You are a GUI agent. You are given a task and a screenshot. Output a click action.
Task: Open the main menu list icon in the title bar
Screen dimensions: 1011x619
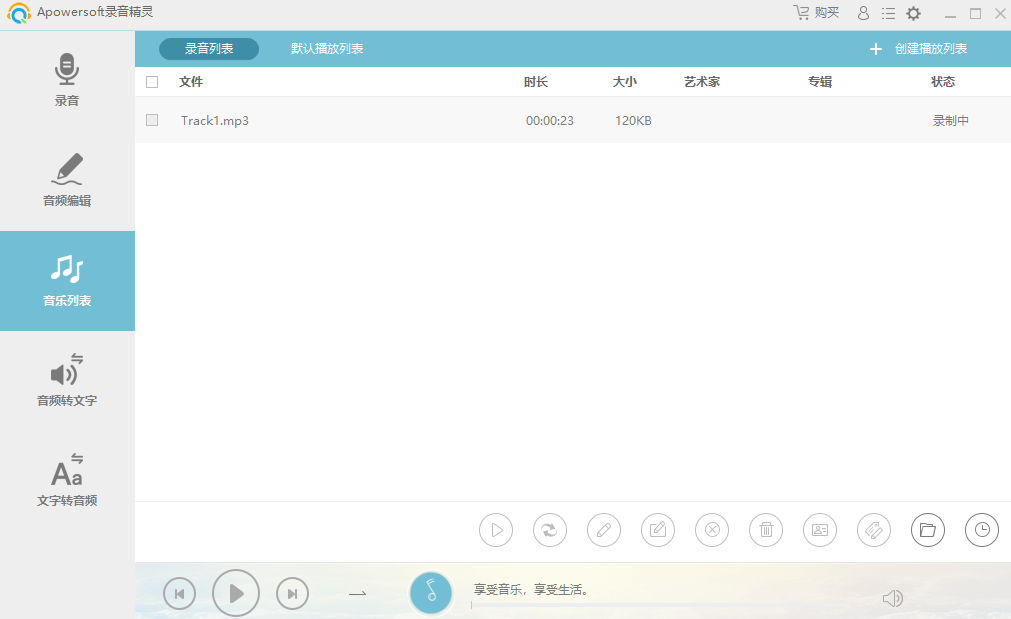(x=888, y=13)
